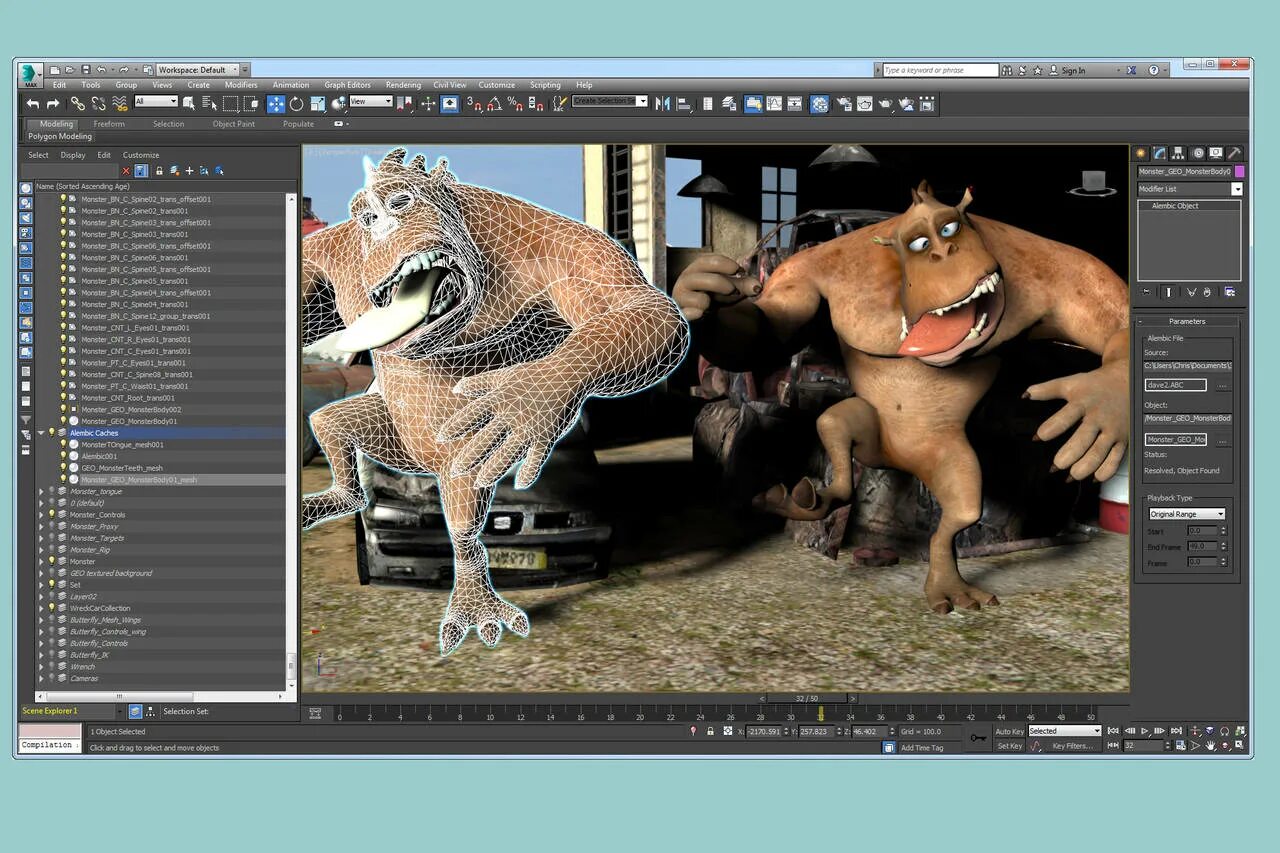The image size is (1280, 853).
Task: Expand the Monster_Controls layer
Action: pyautogui.click(x=41, y=515)
